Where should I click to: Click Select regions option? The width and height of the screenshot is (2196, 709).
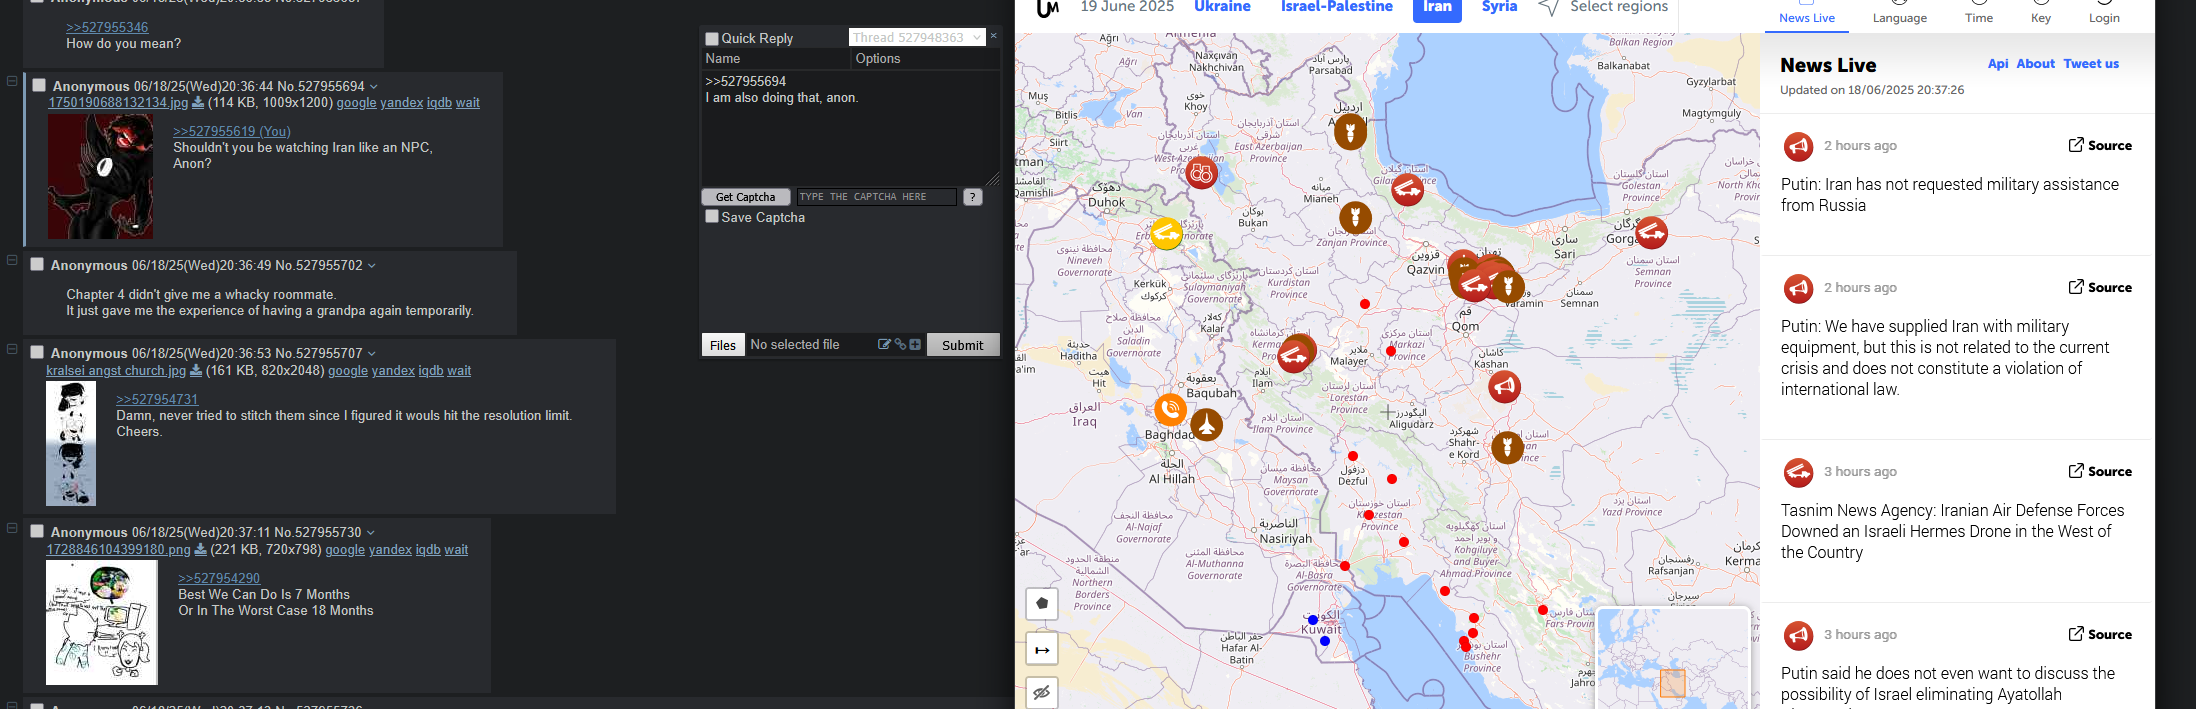pyautogui.click(x=1603, y=7)
